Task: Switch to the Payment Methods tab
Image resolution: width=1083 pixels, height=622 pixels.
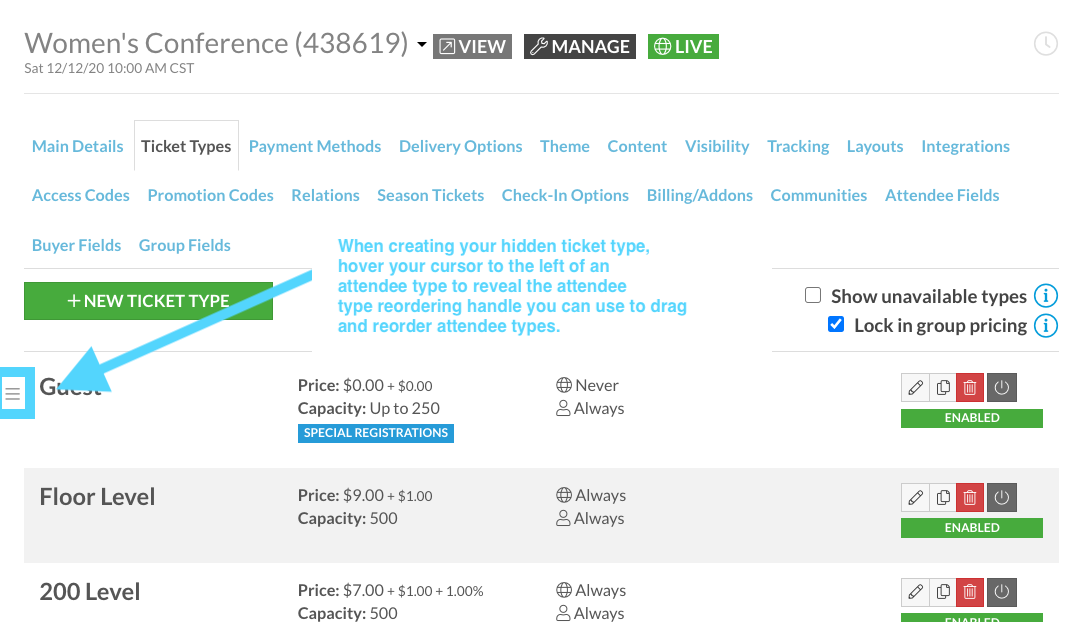Action: pyautogui.click(x=314, y=146)
